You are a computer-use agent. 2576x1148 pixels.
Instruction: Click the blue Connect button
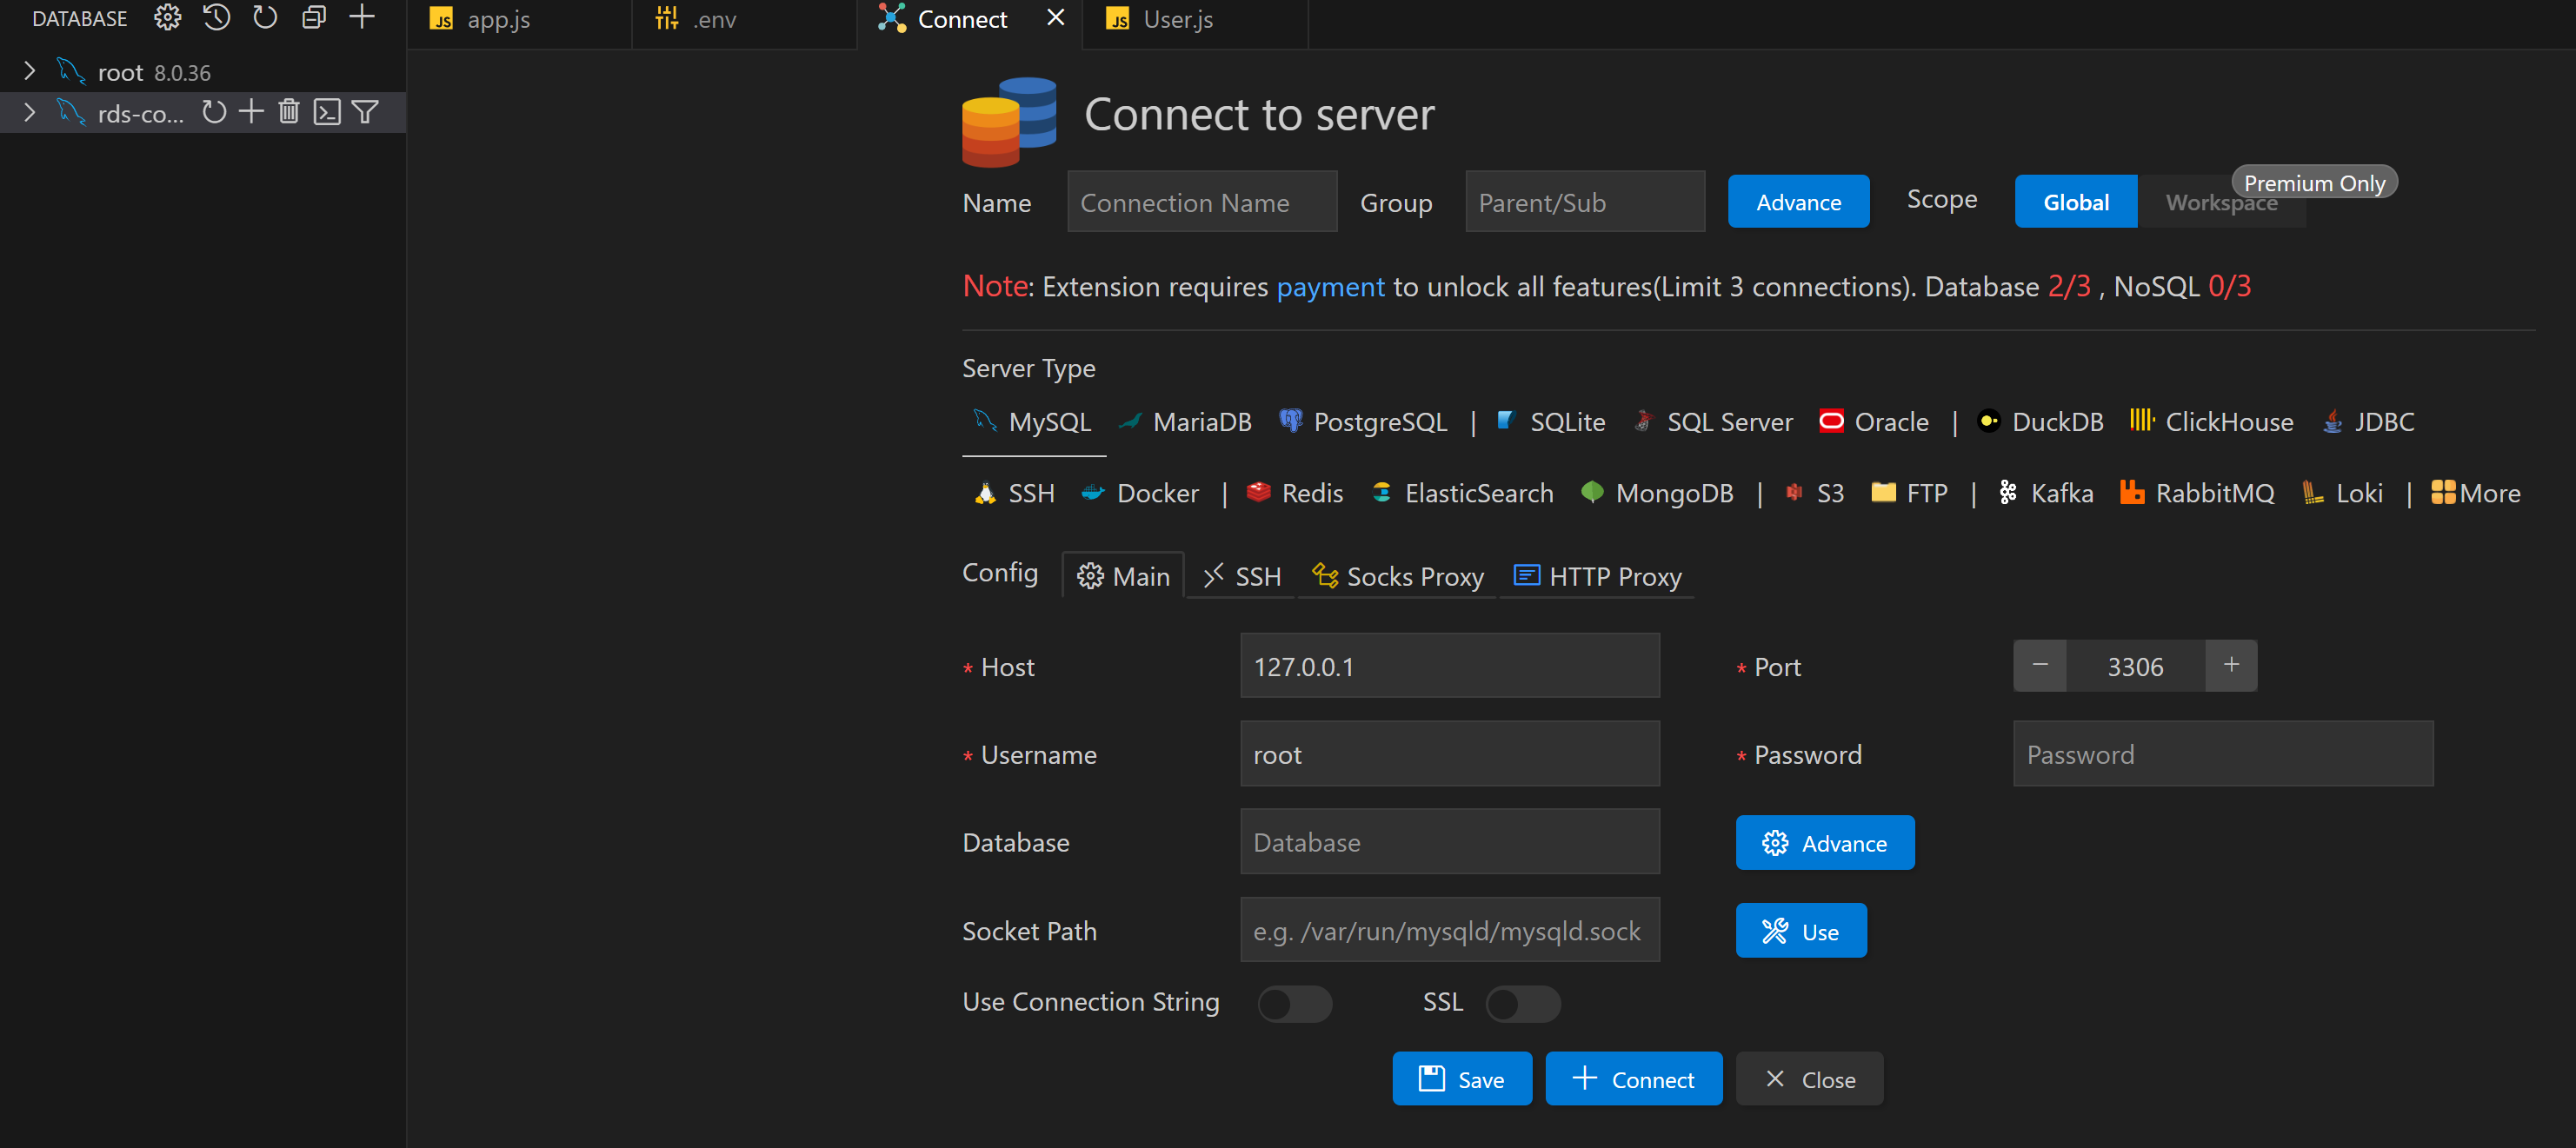tap(1633, 1079)
